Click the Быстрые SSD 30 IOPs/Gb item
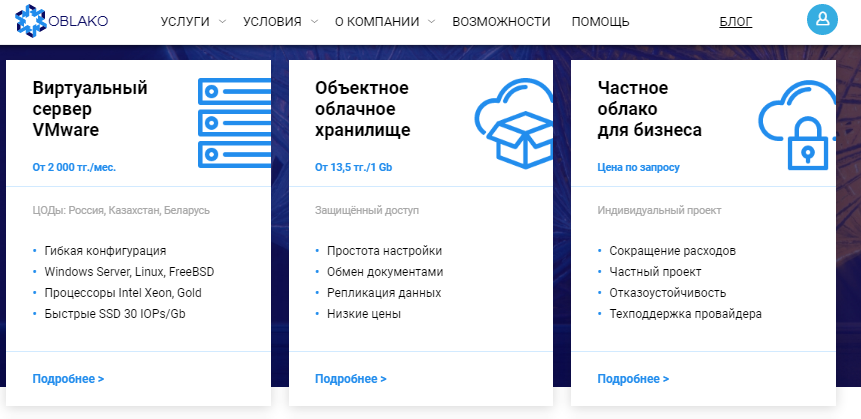This screenshot has width=861, height=419. click(115, 314)
